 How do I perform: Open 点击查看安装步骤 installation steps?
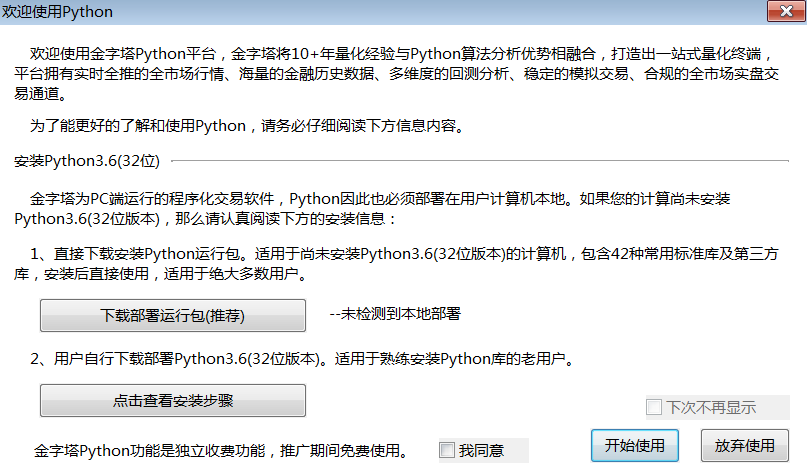pyautogui.click(x=173, y=400)
